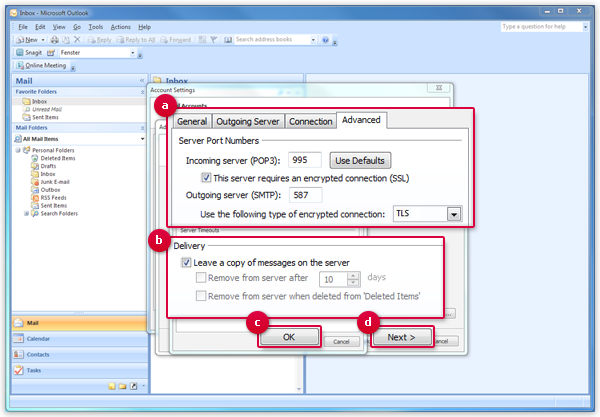
Task: Switch to the Outgoing Server tab
Action: (x=248, y=121)
